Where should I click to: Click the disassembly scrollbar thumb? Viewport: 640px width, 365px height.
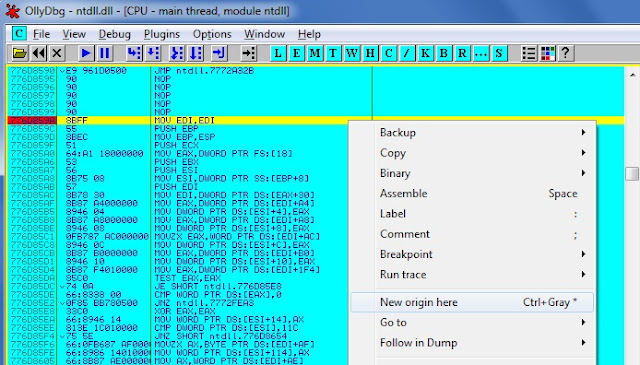coord(632,174)
